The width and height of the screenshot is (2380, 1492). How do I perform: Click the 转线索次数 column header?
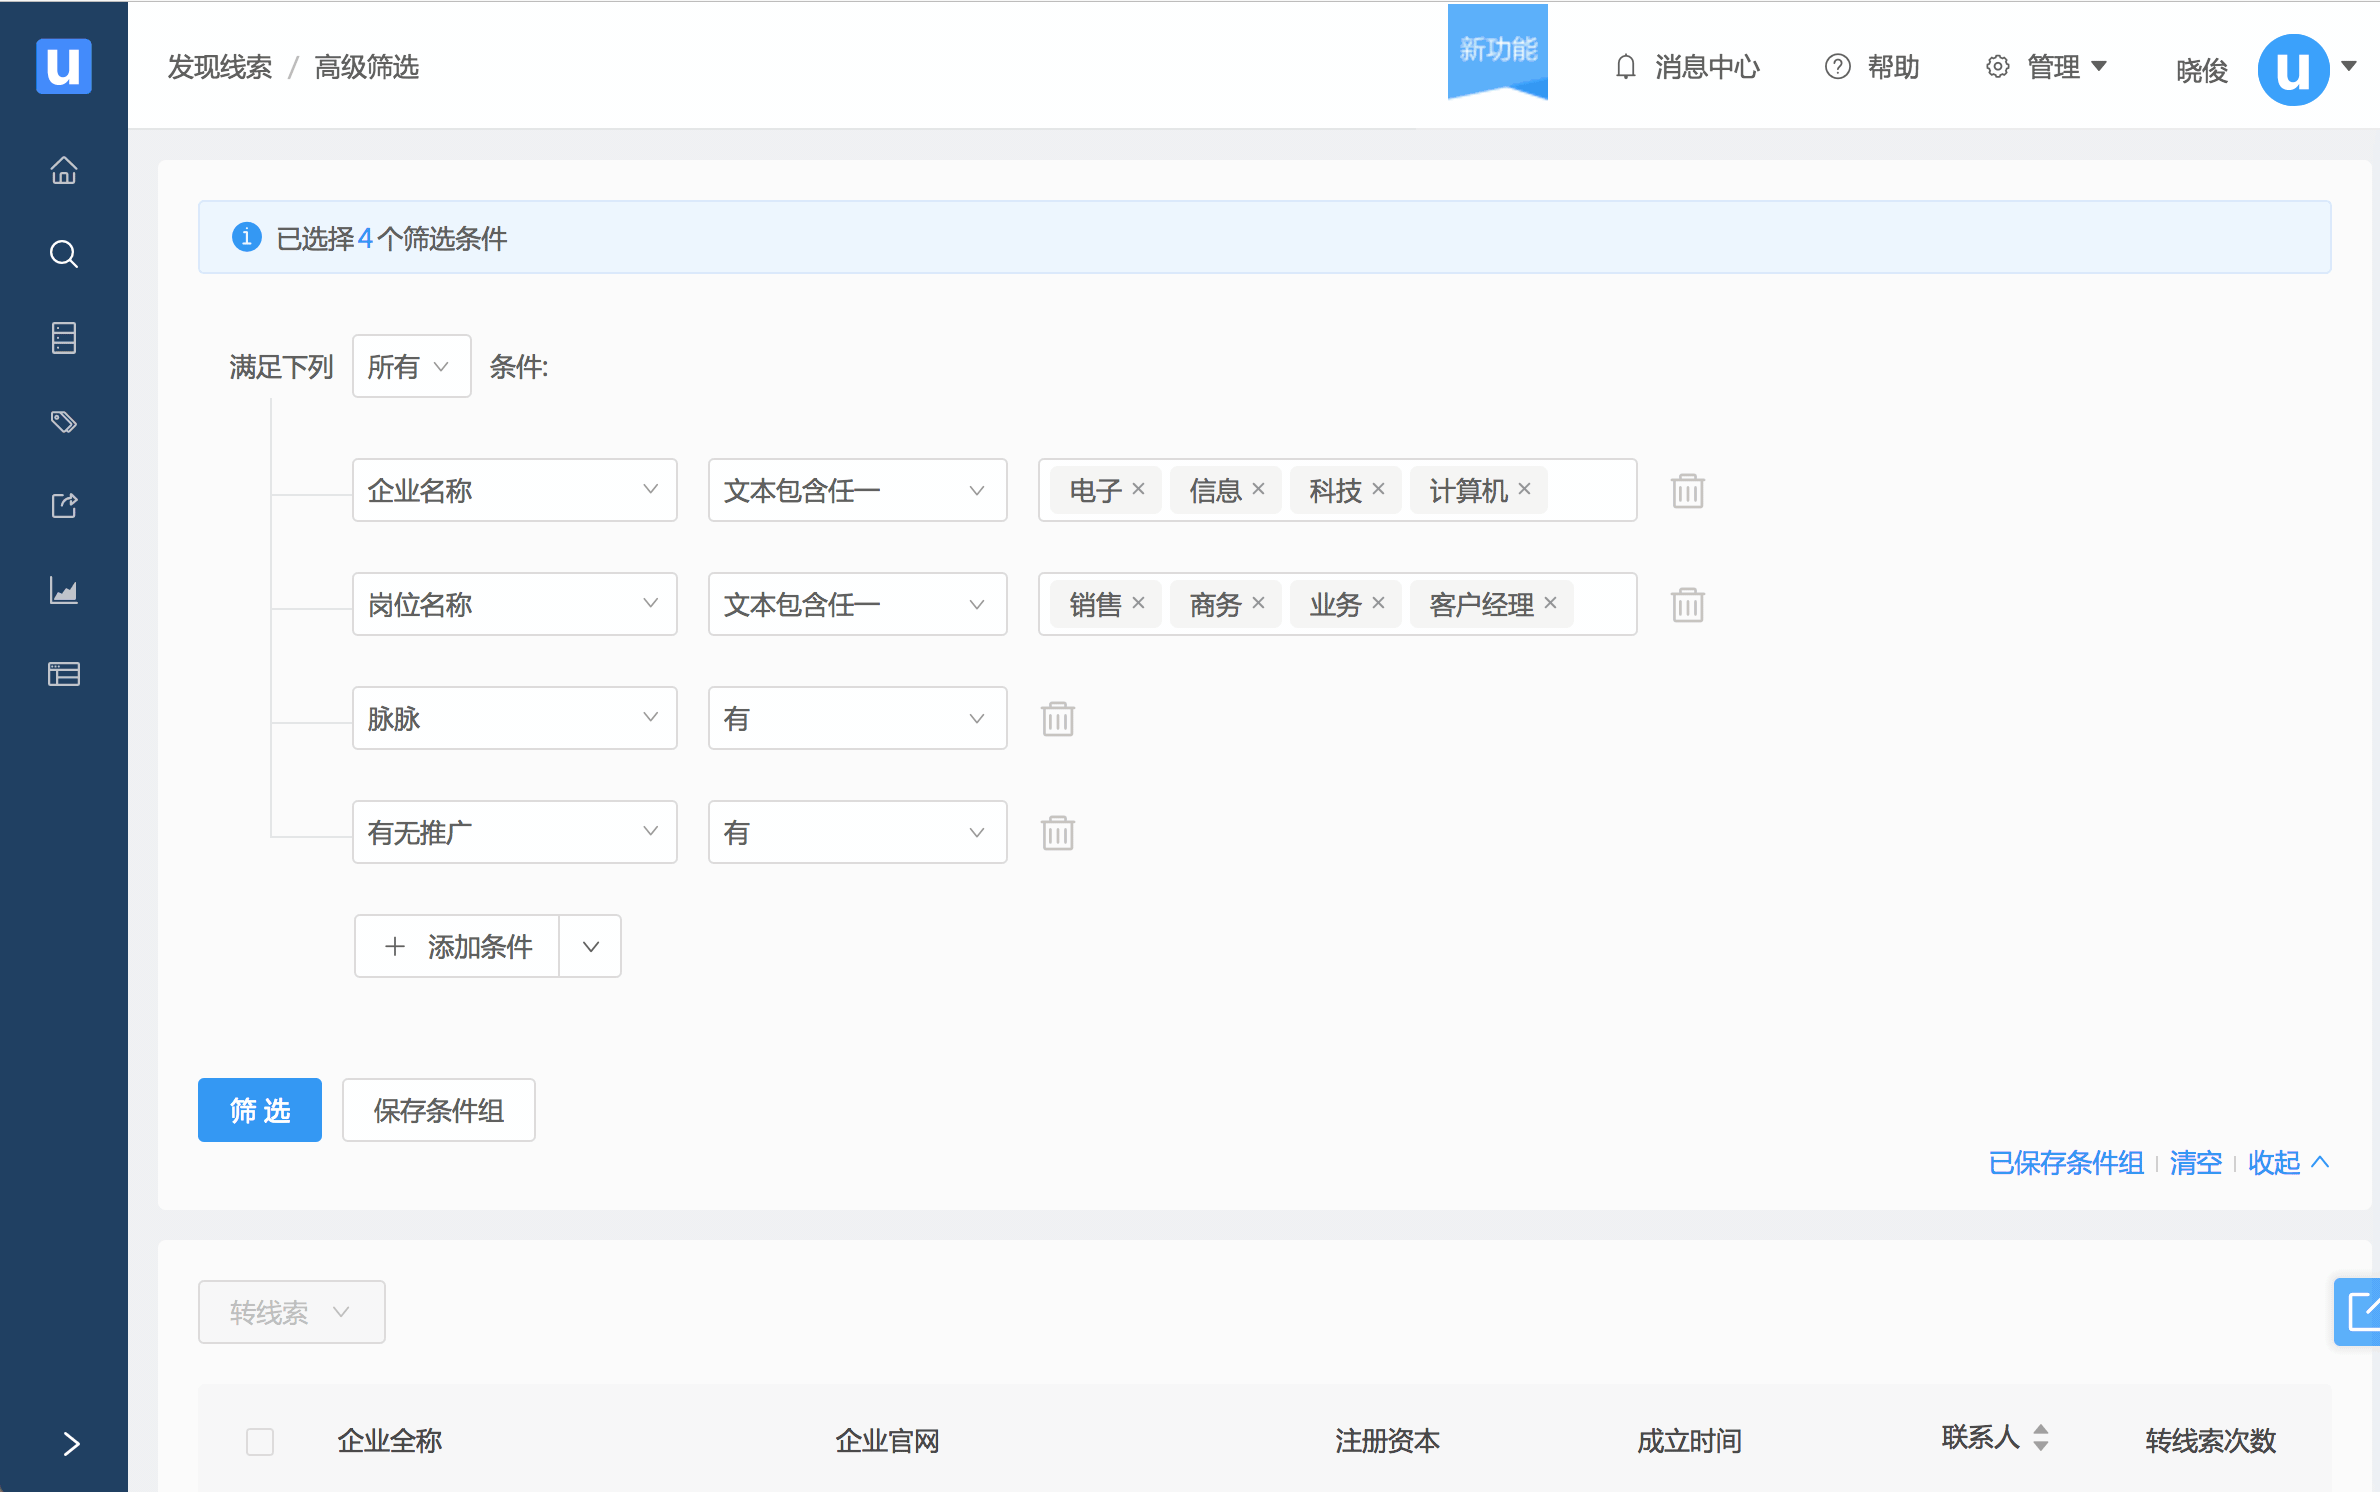pyautogui.click(x=2210, y=1441)
